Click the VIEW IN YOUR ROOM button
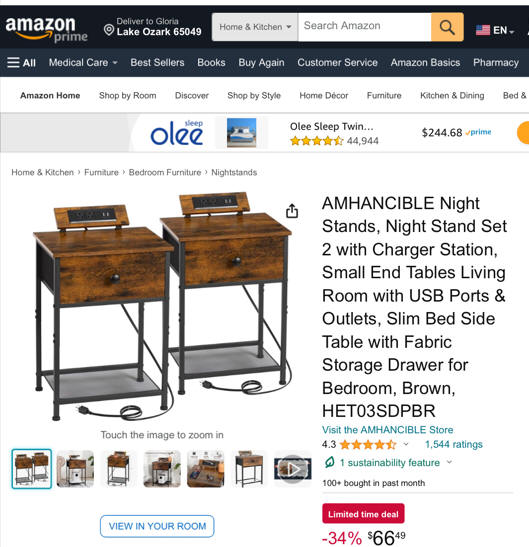529x547 pixels. [x=157, y=526]
